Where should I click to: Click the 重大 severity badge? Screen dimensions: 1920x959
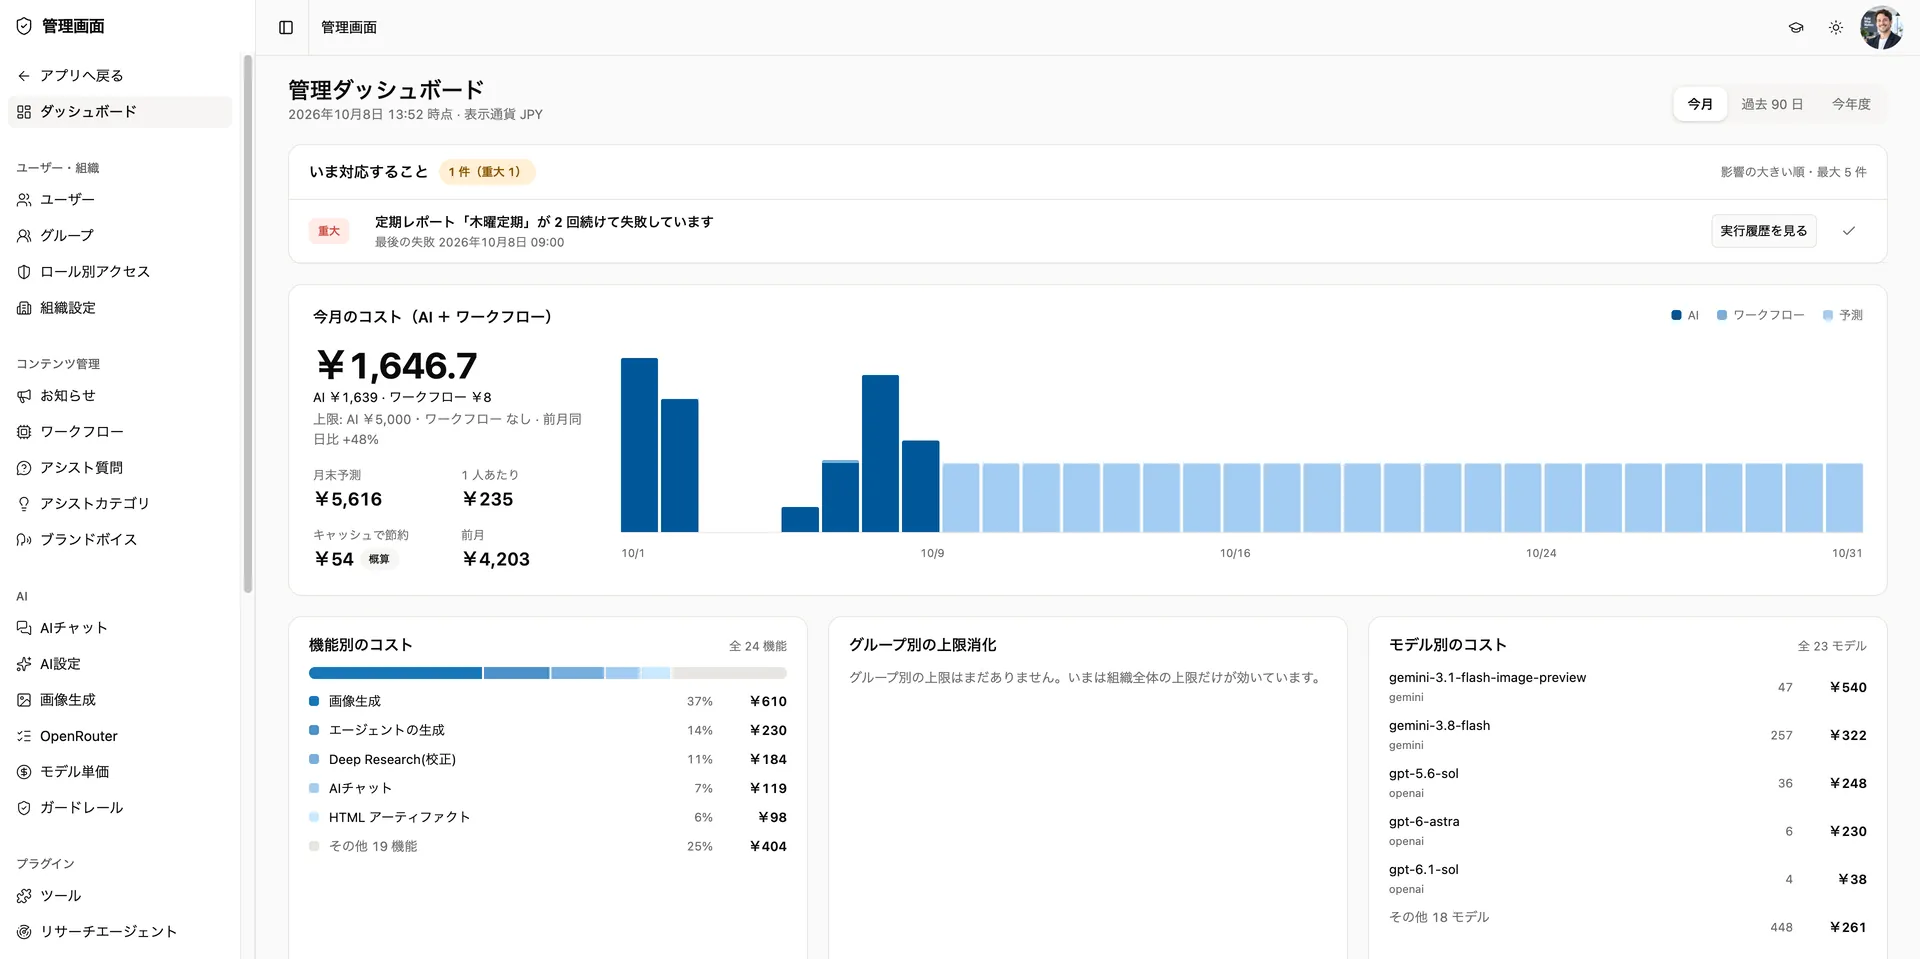pyautogui.click(x=329, y=231)
